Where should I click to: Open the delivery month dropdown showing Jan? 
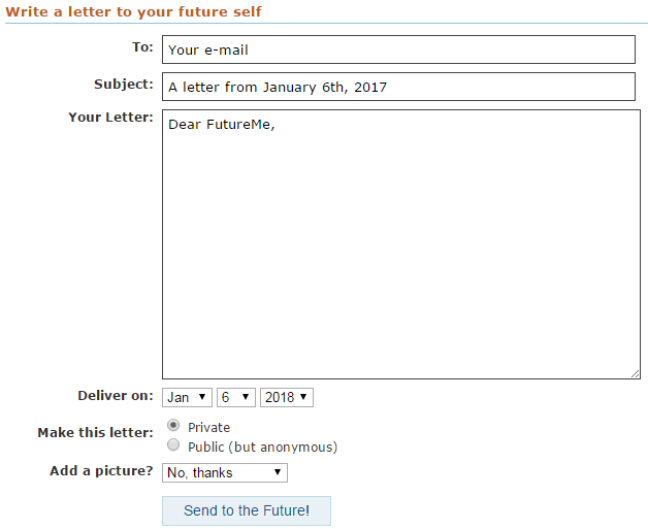[187, 397]
